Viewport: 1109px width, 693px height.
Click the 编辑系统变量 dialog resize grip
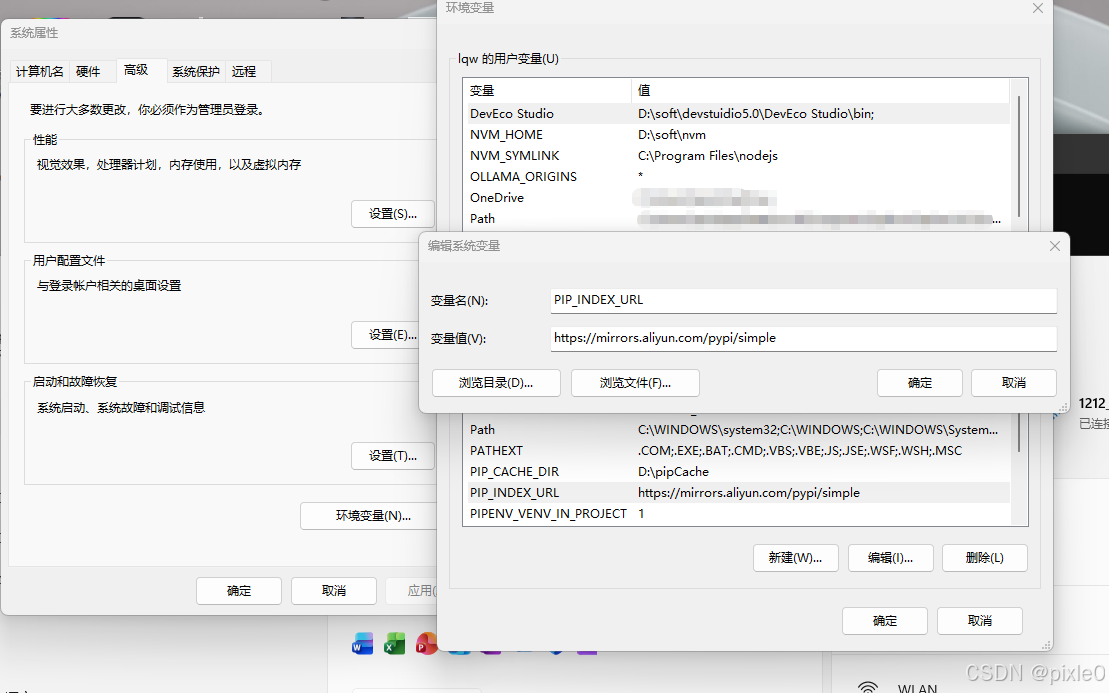(x=1063, y=407)
